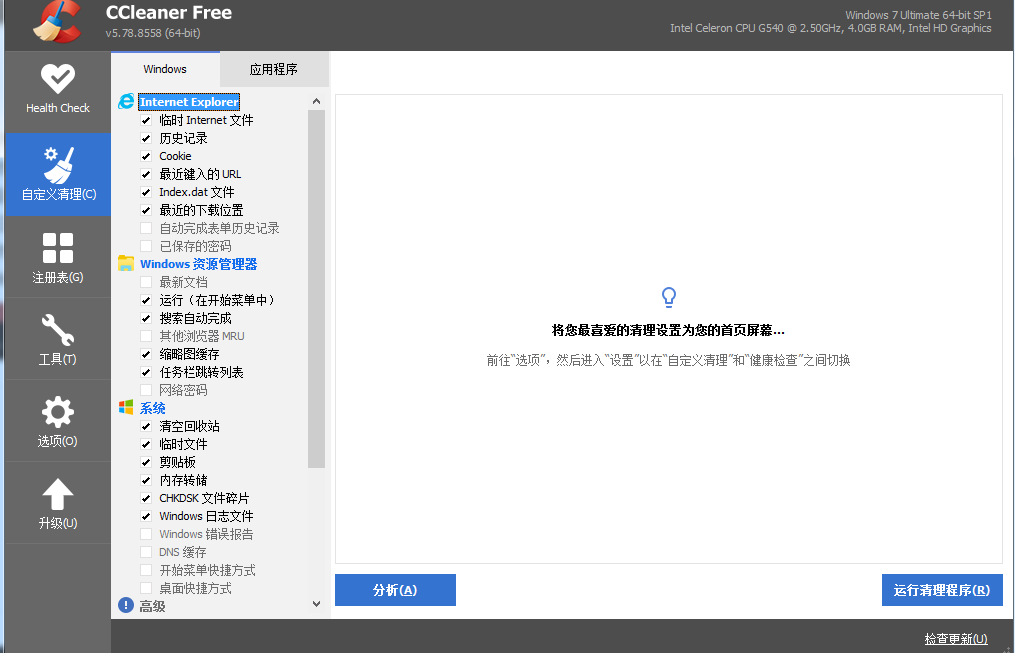This screenshot has height=653, width=1015.
Task: Click the Internet Explorer section icon
Action: pyautogui.click(x=126, y=101)
